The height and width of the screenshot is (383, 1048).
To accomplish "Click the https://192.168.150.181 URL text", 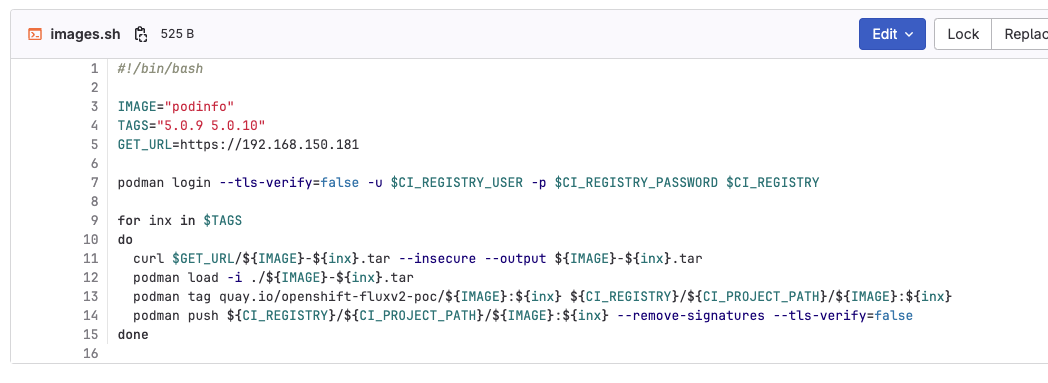I will pyautogui.click(x=265, y=144).
